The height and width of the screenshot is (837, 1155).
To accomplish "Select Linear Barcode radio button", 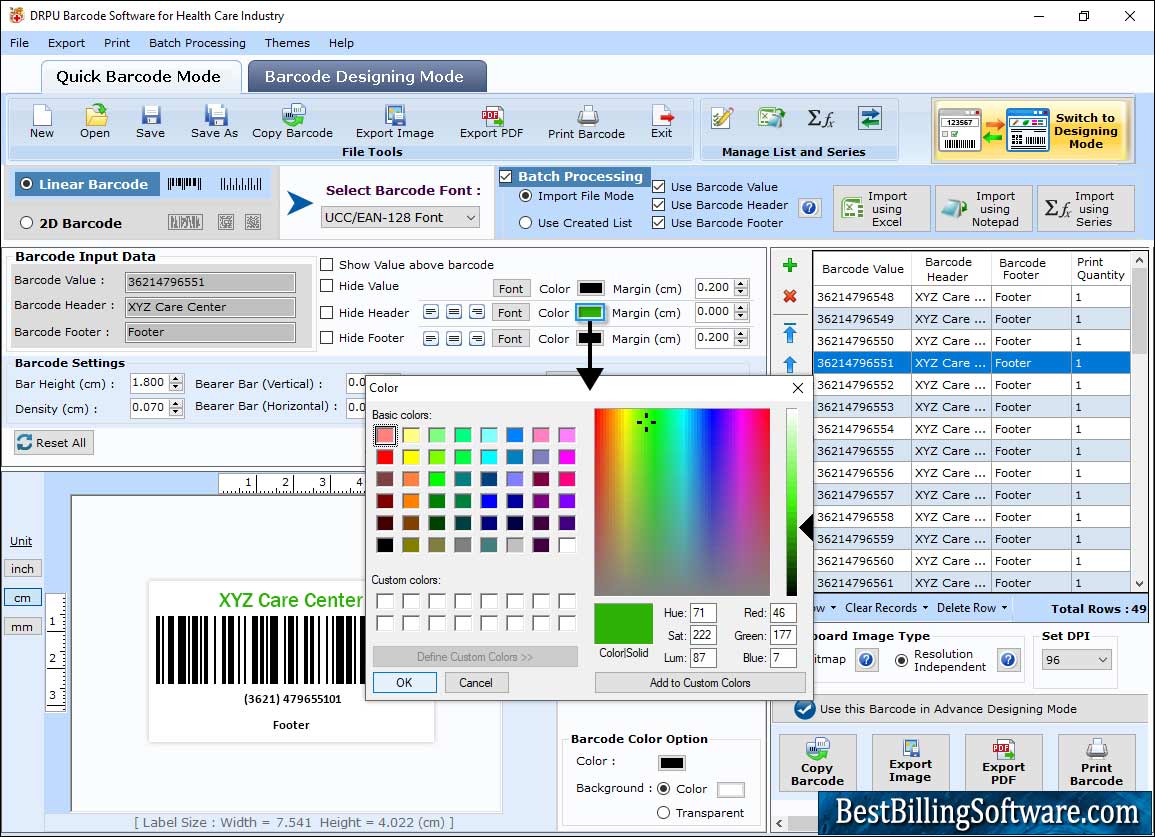I will [27, 184].
